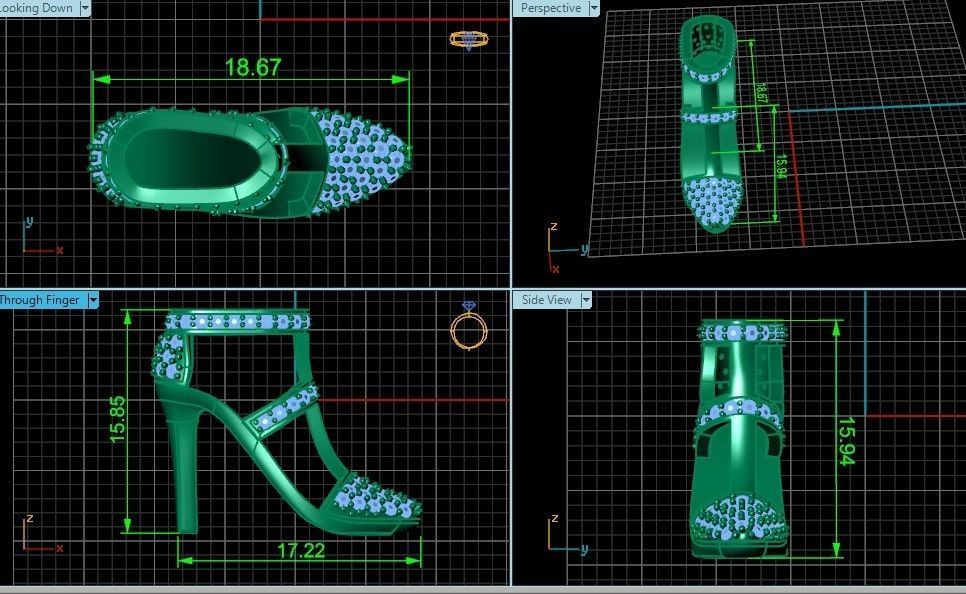
Task: Select the Side View viewport title
Action: 546,300
